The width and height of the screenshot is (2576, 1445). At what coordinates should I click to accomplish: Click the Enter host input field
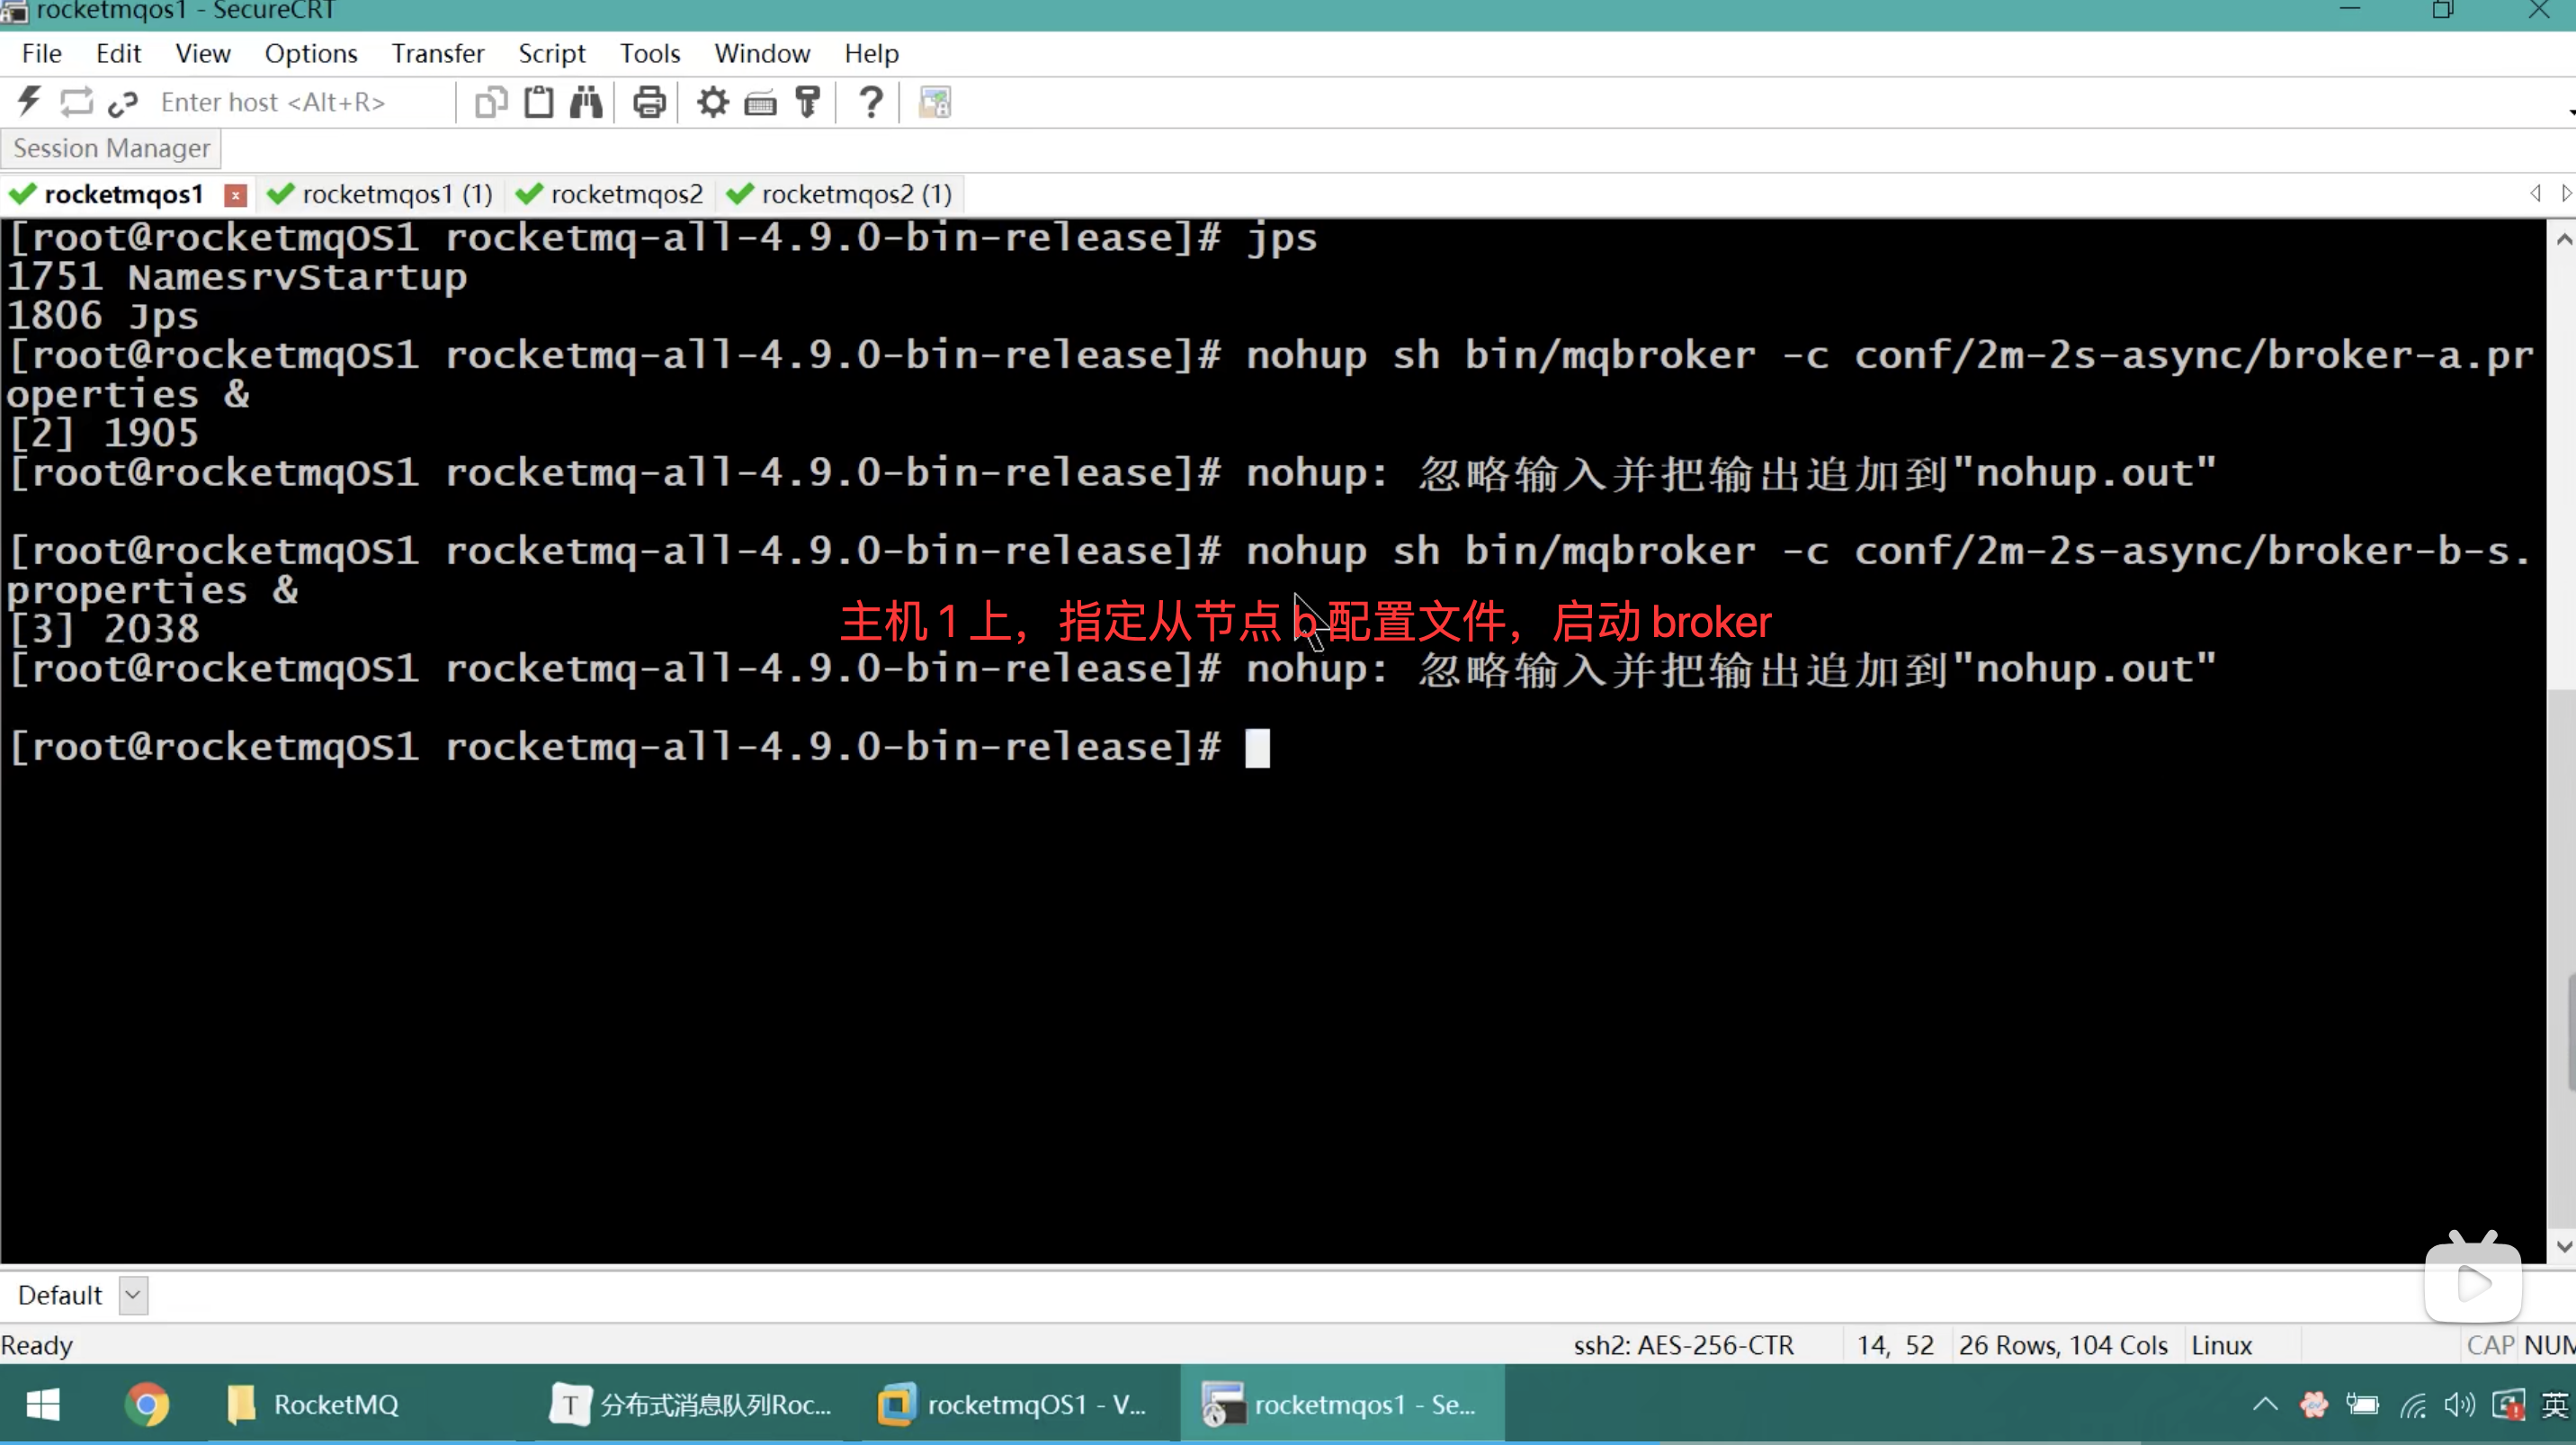[x=300, y=102]
